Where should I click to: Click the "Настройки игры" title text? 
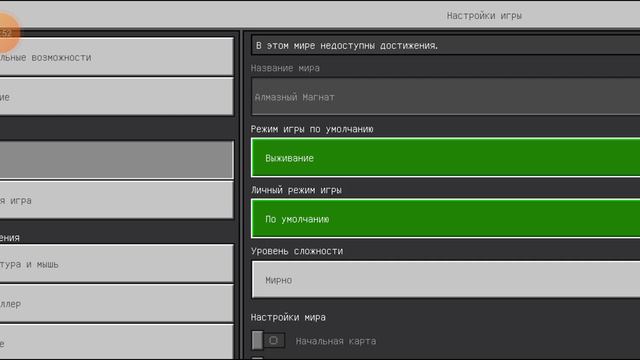484,16
